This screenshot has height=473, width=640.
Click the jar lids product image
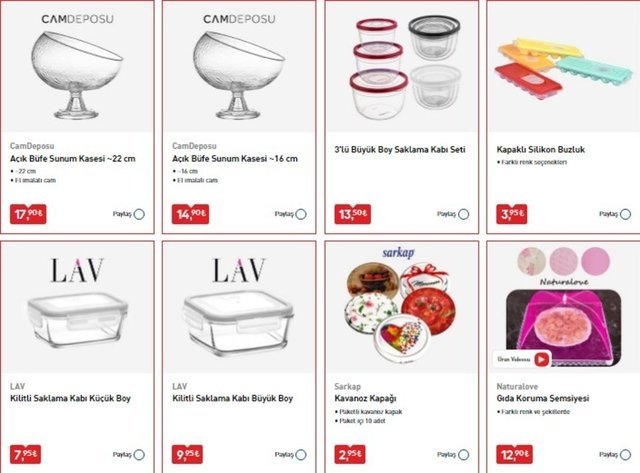pos(400,312)
